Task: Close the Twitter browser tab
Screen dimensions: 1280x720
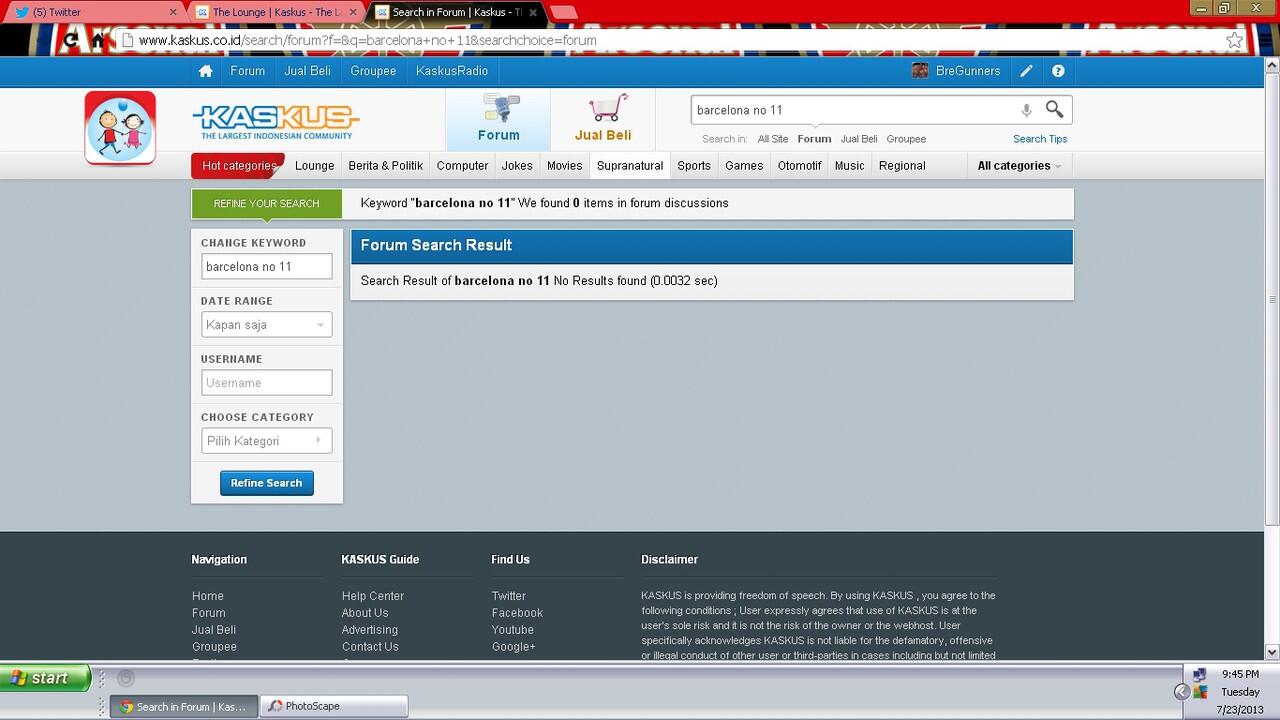Action: tap(173, 12)
